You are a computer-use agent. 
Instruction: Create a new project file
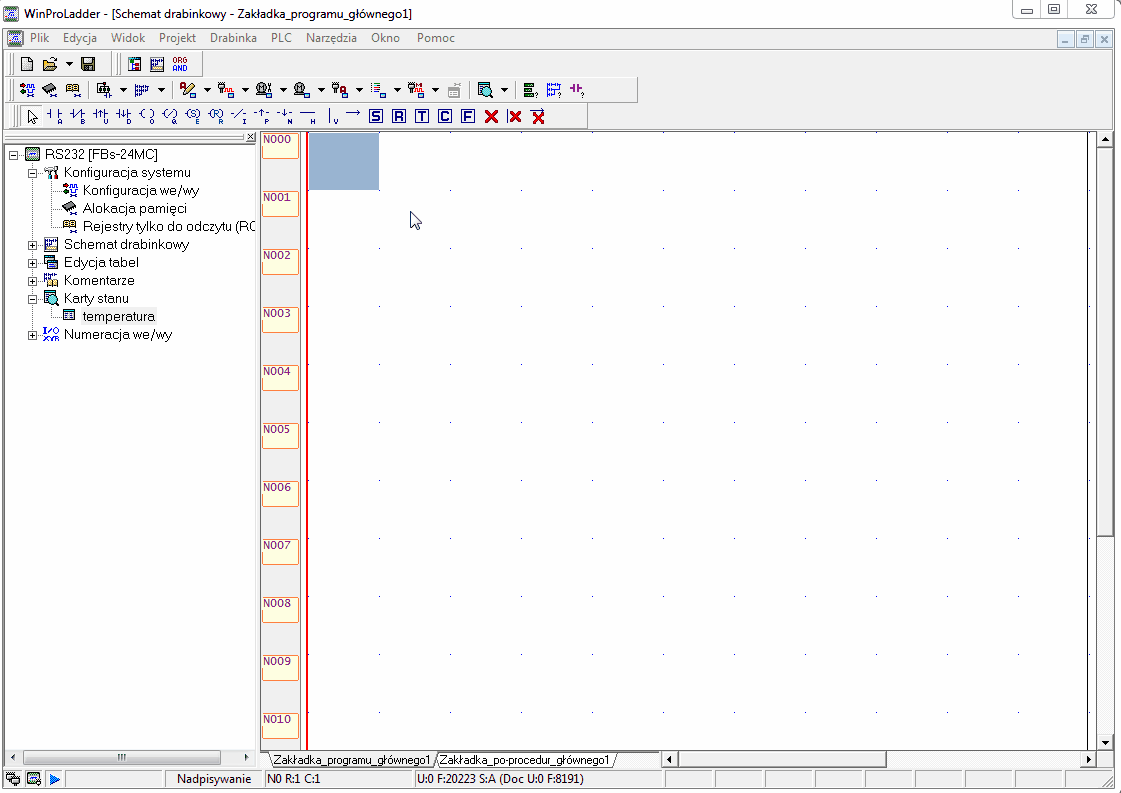tap(27, 64)
